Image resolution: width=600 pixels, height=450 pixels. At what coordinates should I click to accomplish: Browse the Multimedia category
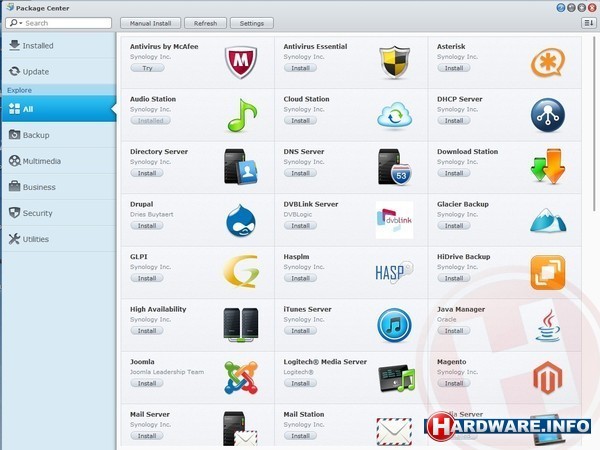(59, 161)
